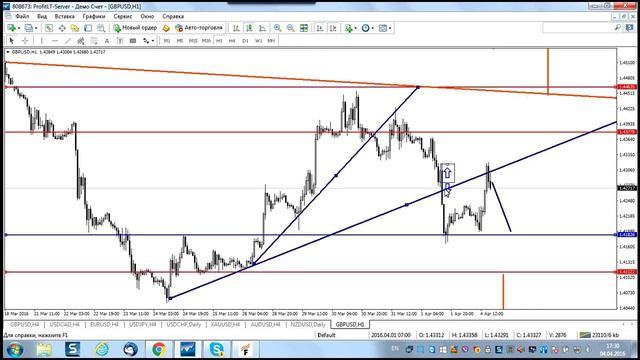Switch timeframe to M1
This screenshot has width=640, height=360.
coord(167,40)
